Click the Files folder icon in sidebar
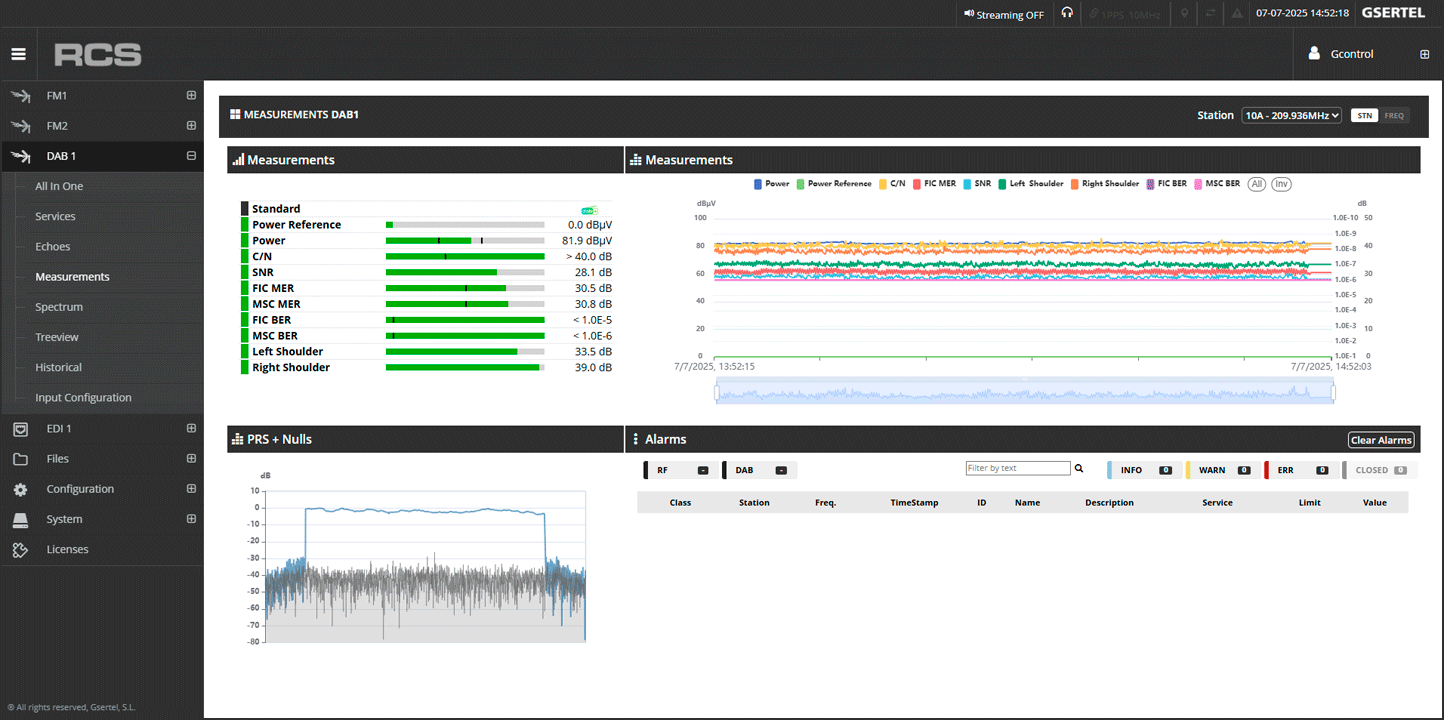This screenshot has width=1444, height=720. (x=20, y=459)
